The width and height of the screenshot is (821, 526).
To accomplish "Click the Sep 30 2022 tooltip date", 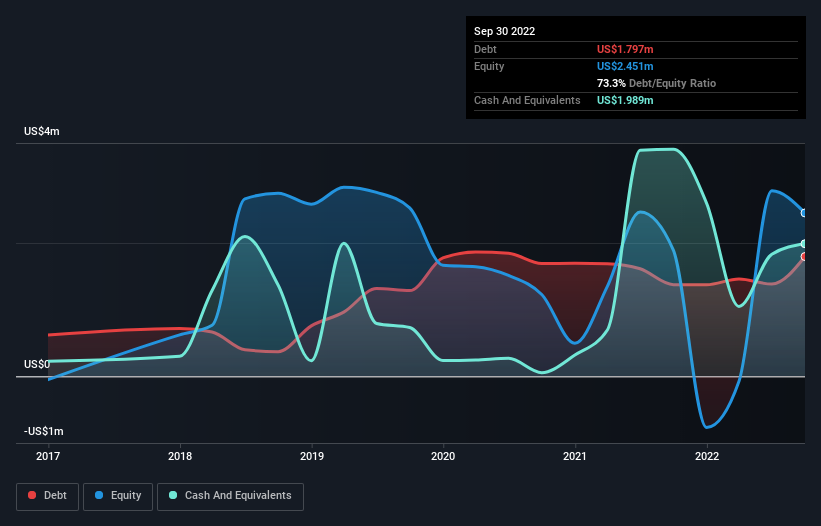I will point(505,31).
